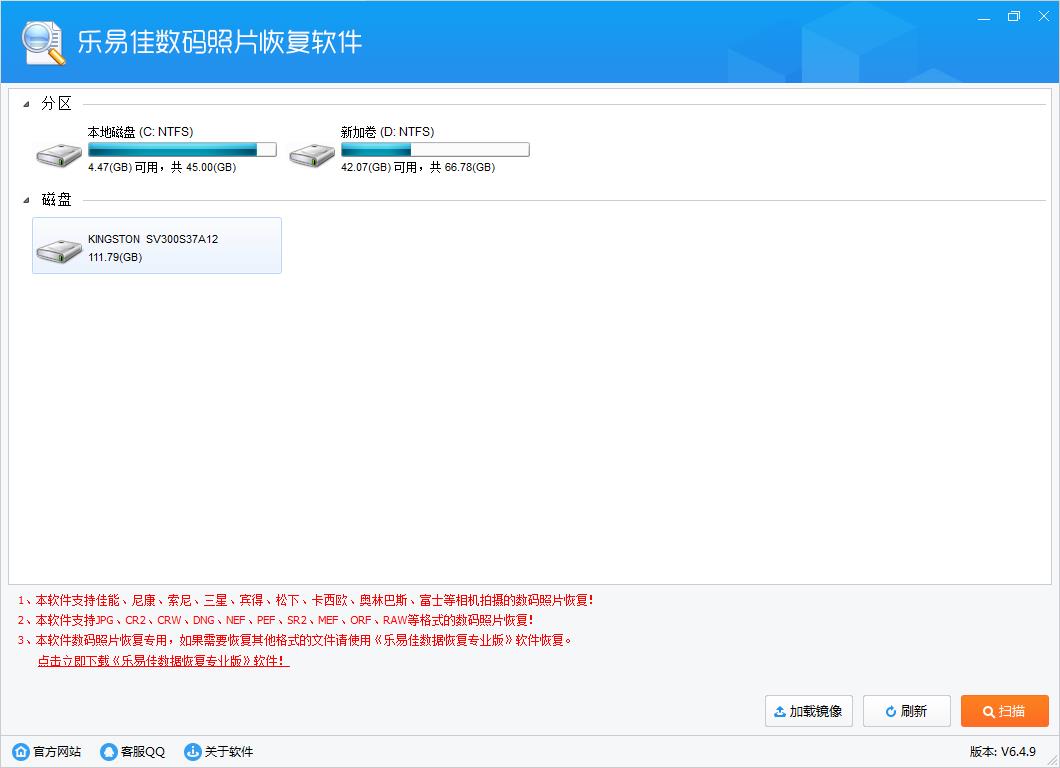Open the 乐易佳数据恢复专业版 download link
Viewport: 1060px width, 768px height.
[x=160, y=661]
